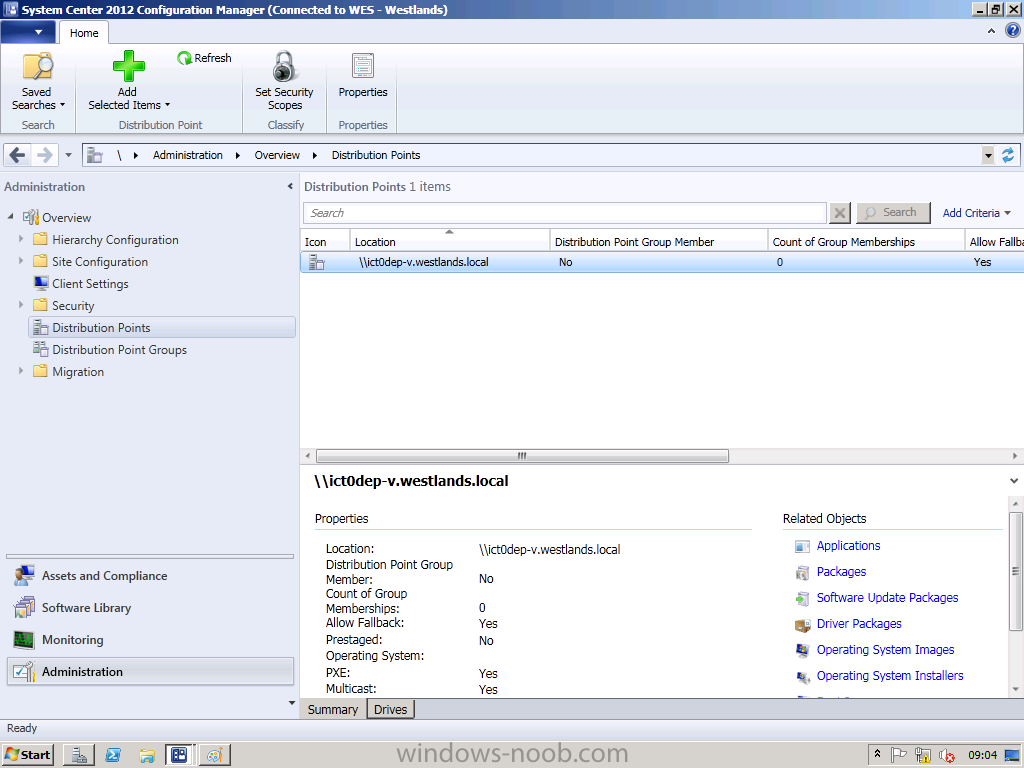The width and height of the screenshot is (1024, 768).
Task: Select the Administration workspace
Action: pos(150,671)
